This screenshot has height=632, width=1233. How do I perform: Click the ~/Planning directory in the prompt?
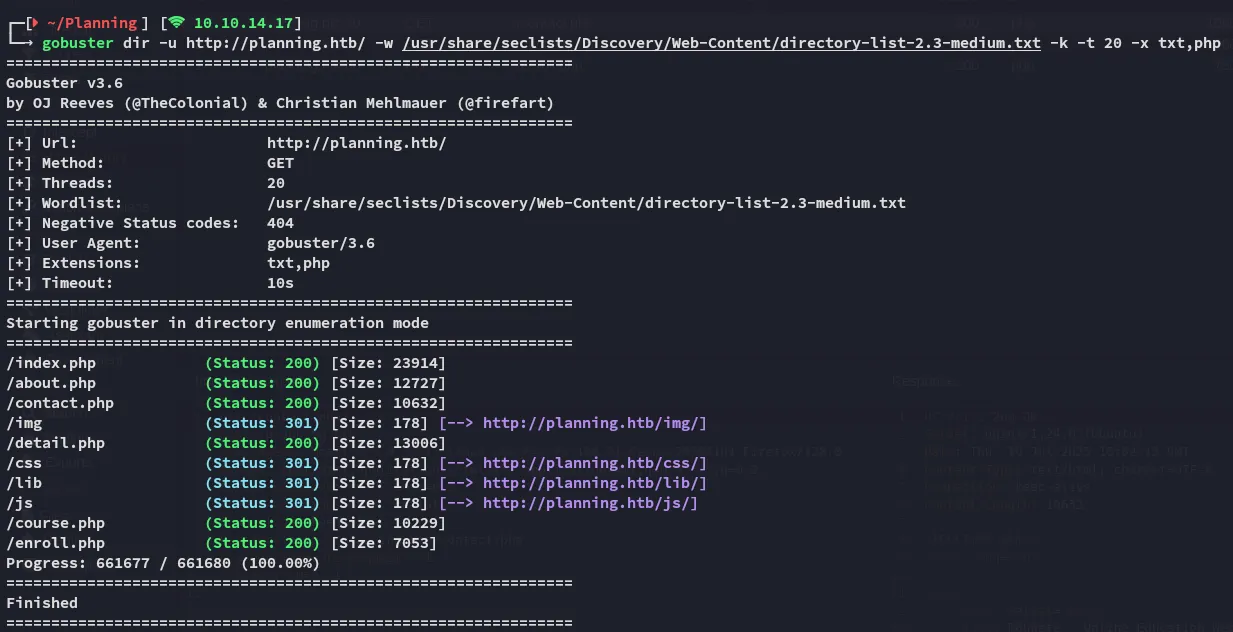[x=92, y=22]
